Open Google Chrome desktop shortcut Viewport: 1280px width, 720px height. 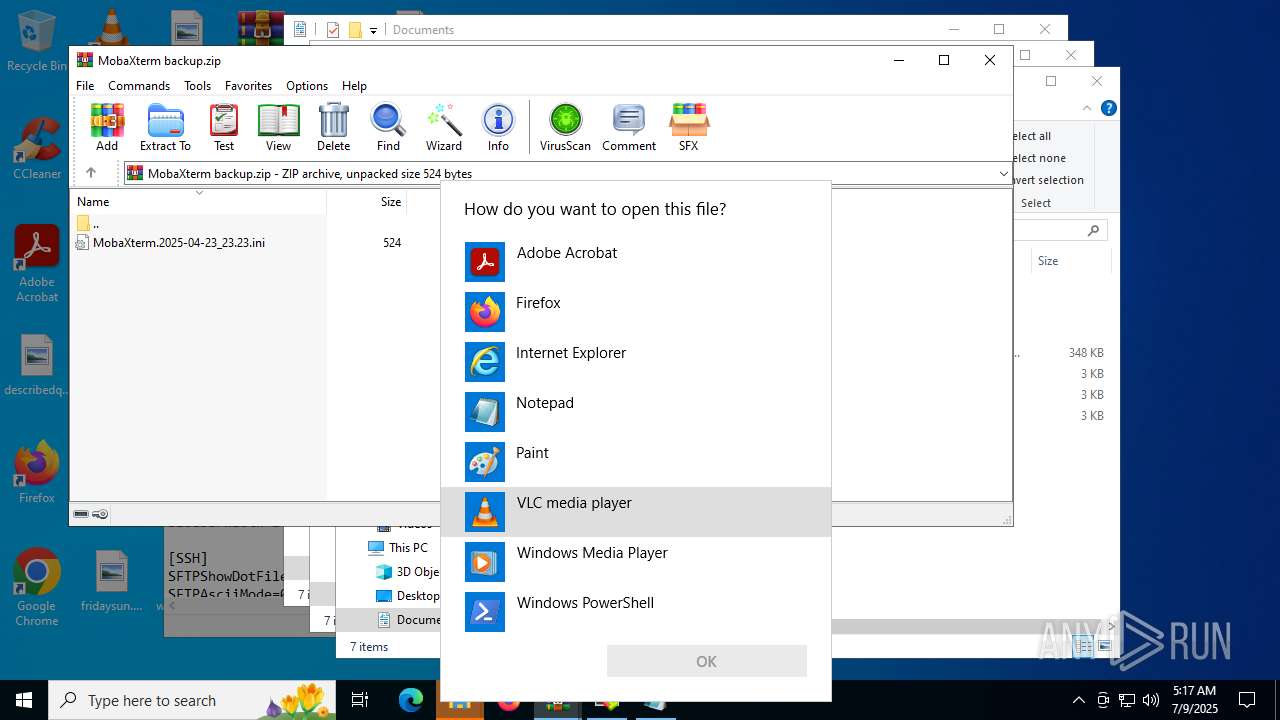click(37, 588)
